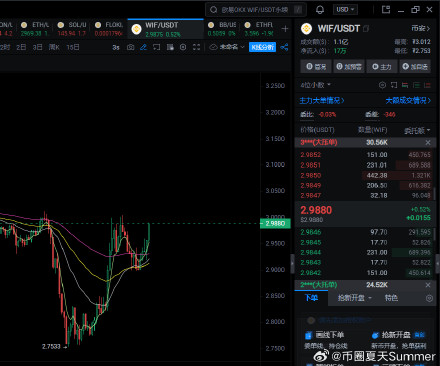Switch to the ETH tab showing 2969.38

pyautogui.click(x=34, y=29)
